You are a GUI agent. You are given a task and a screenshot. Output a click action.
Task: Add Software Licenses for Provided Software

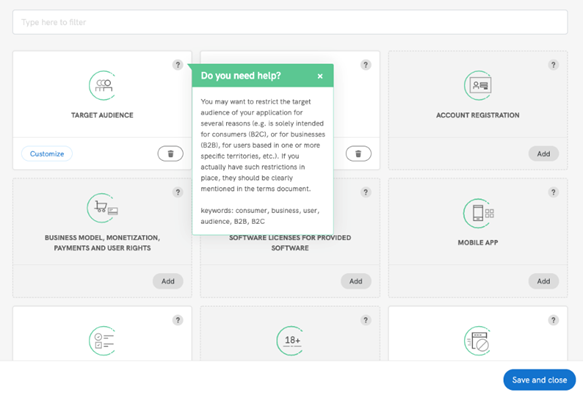pyautogui.click(x=356, y=281)
